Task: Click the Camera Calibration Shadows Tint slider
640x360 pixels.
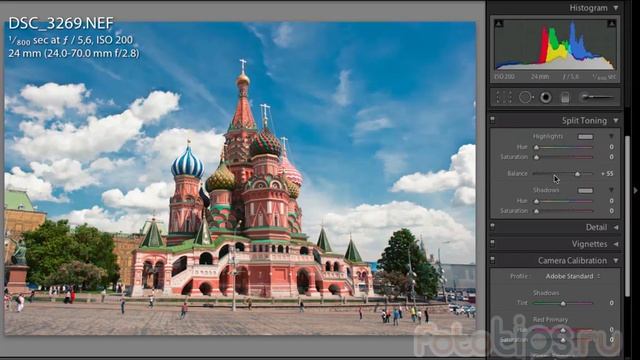Action: pos(563,303)
